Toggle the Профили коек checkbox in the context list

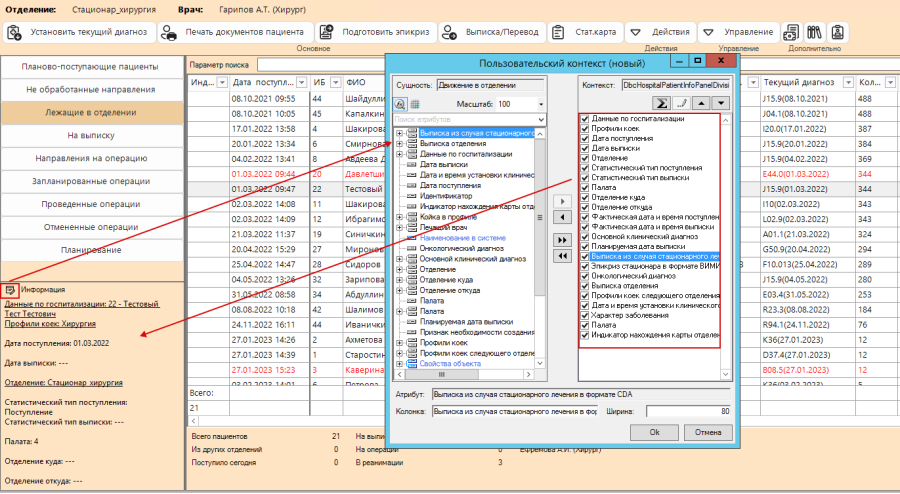pyautogui.click(x=585, y=129)
